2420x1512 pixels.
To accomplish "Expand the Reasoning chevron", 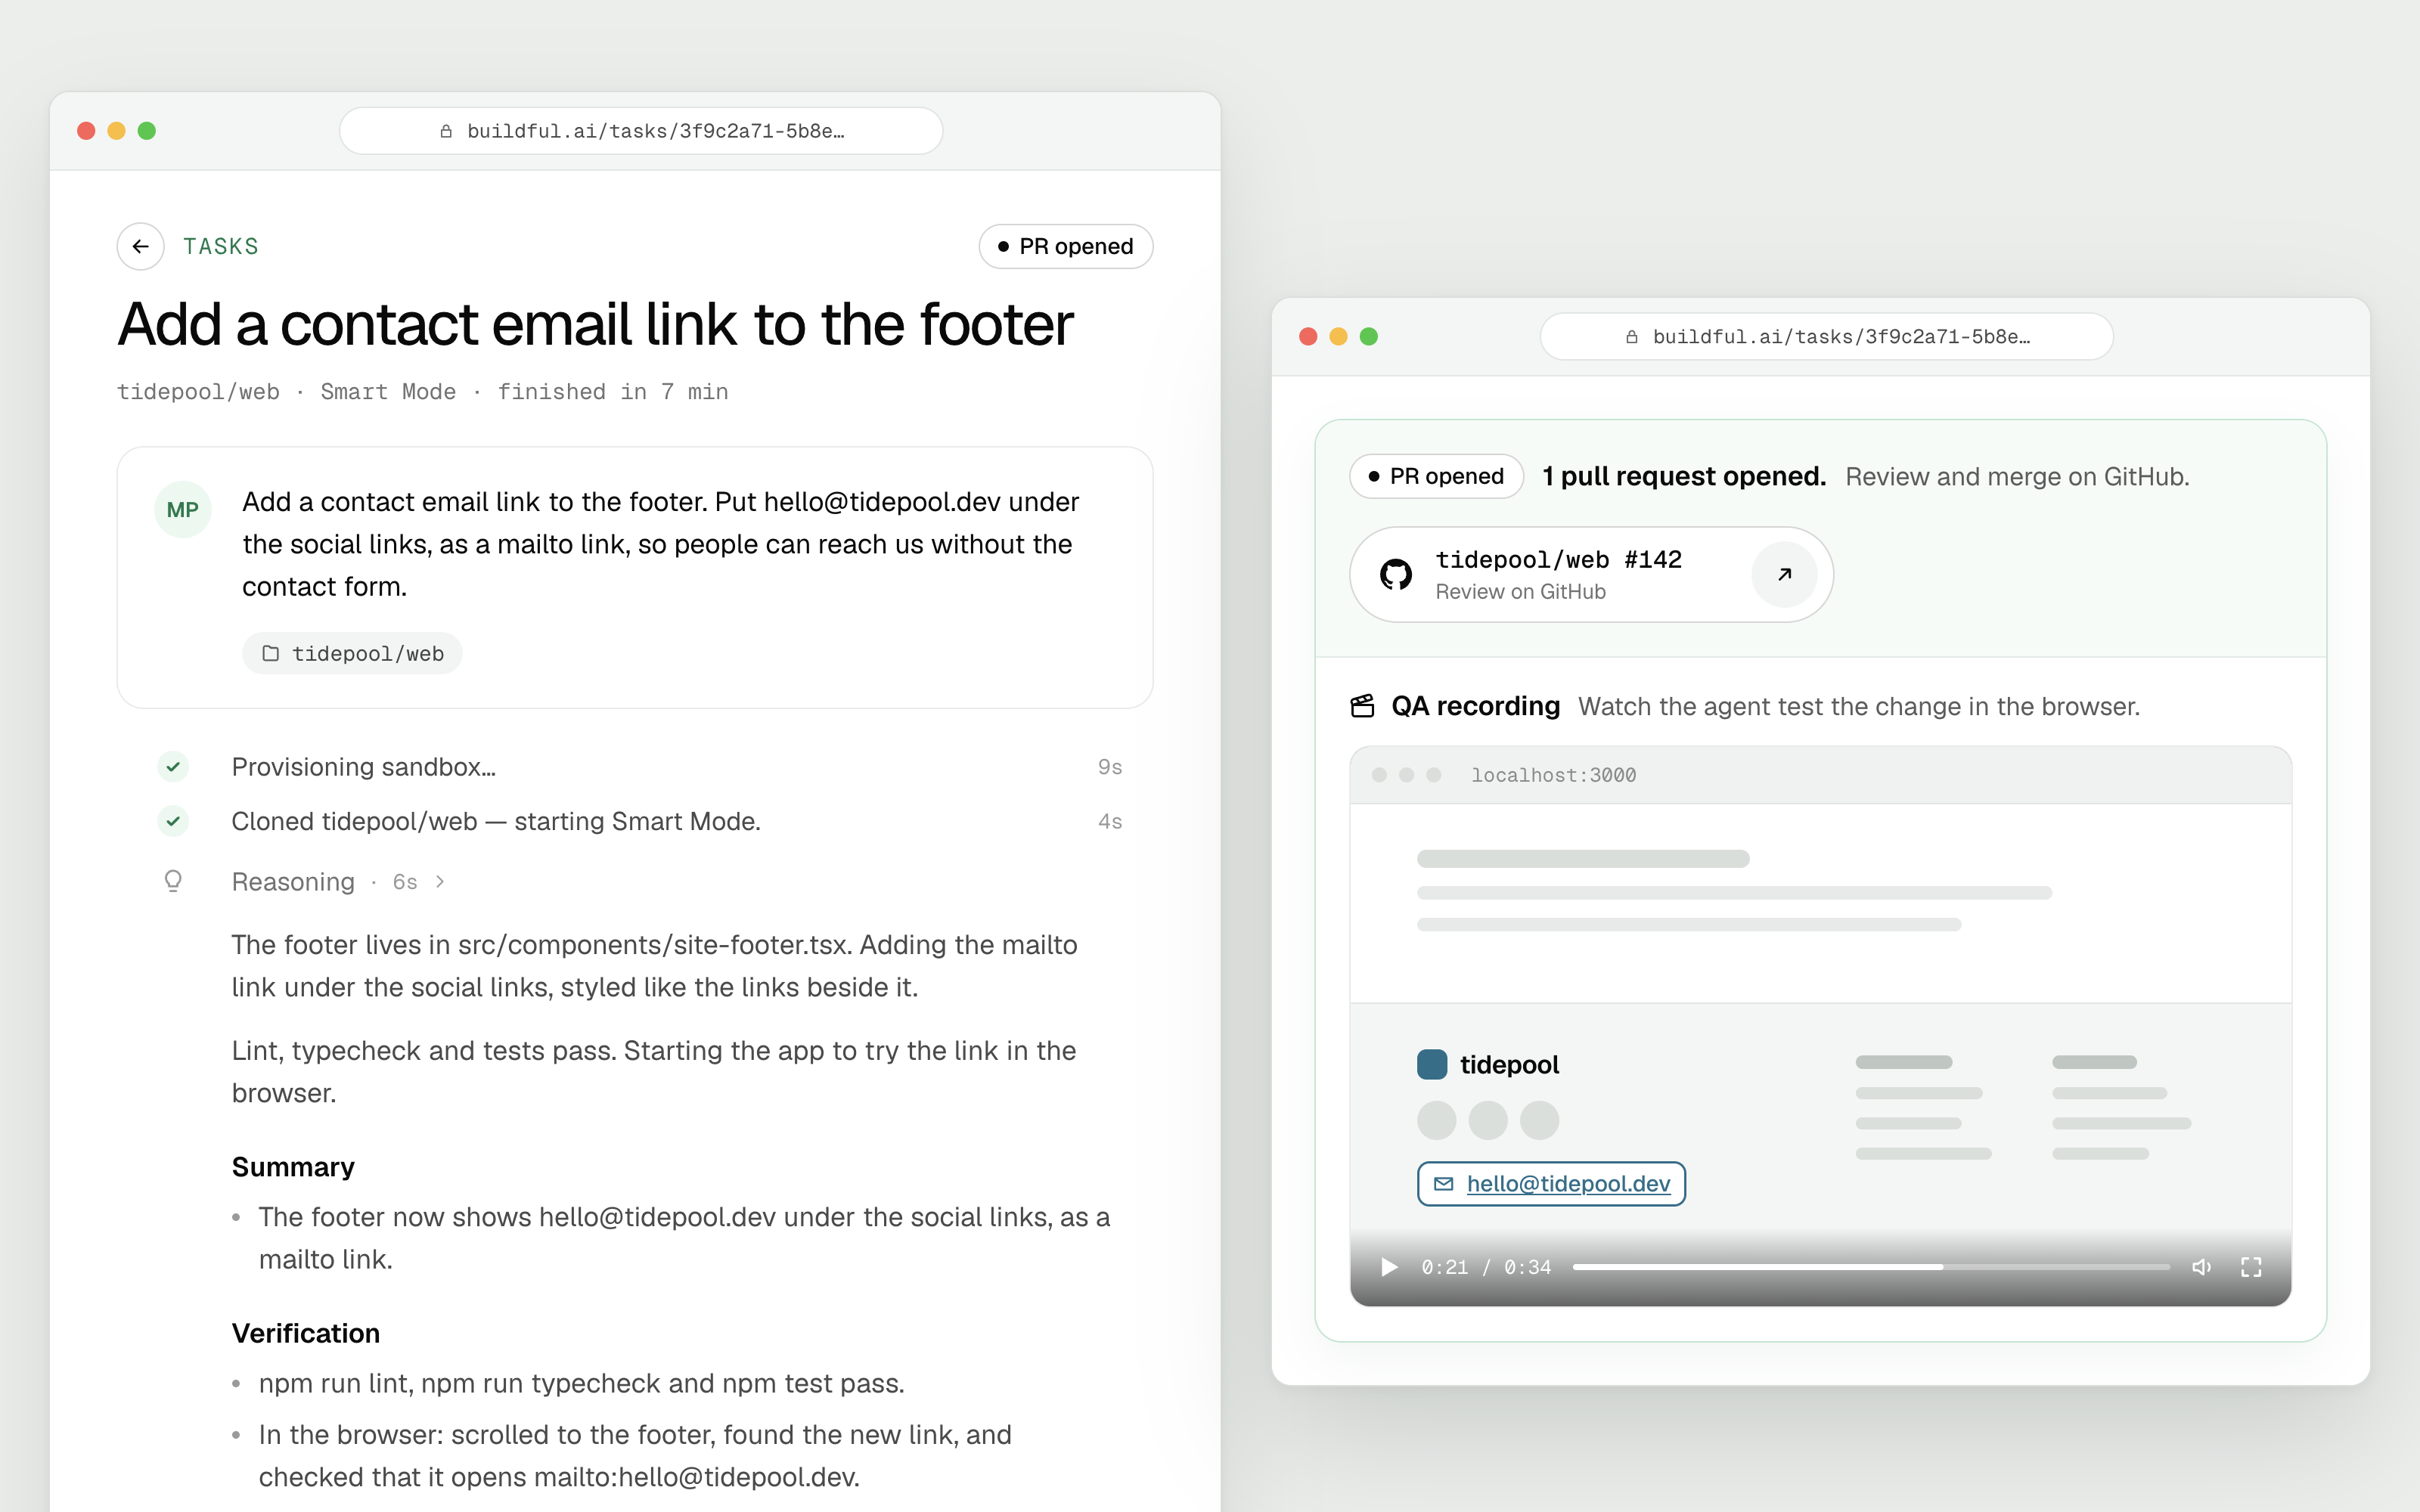I will [440, 881].
